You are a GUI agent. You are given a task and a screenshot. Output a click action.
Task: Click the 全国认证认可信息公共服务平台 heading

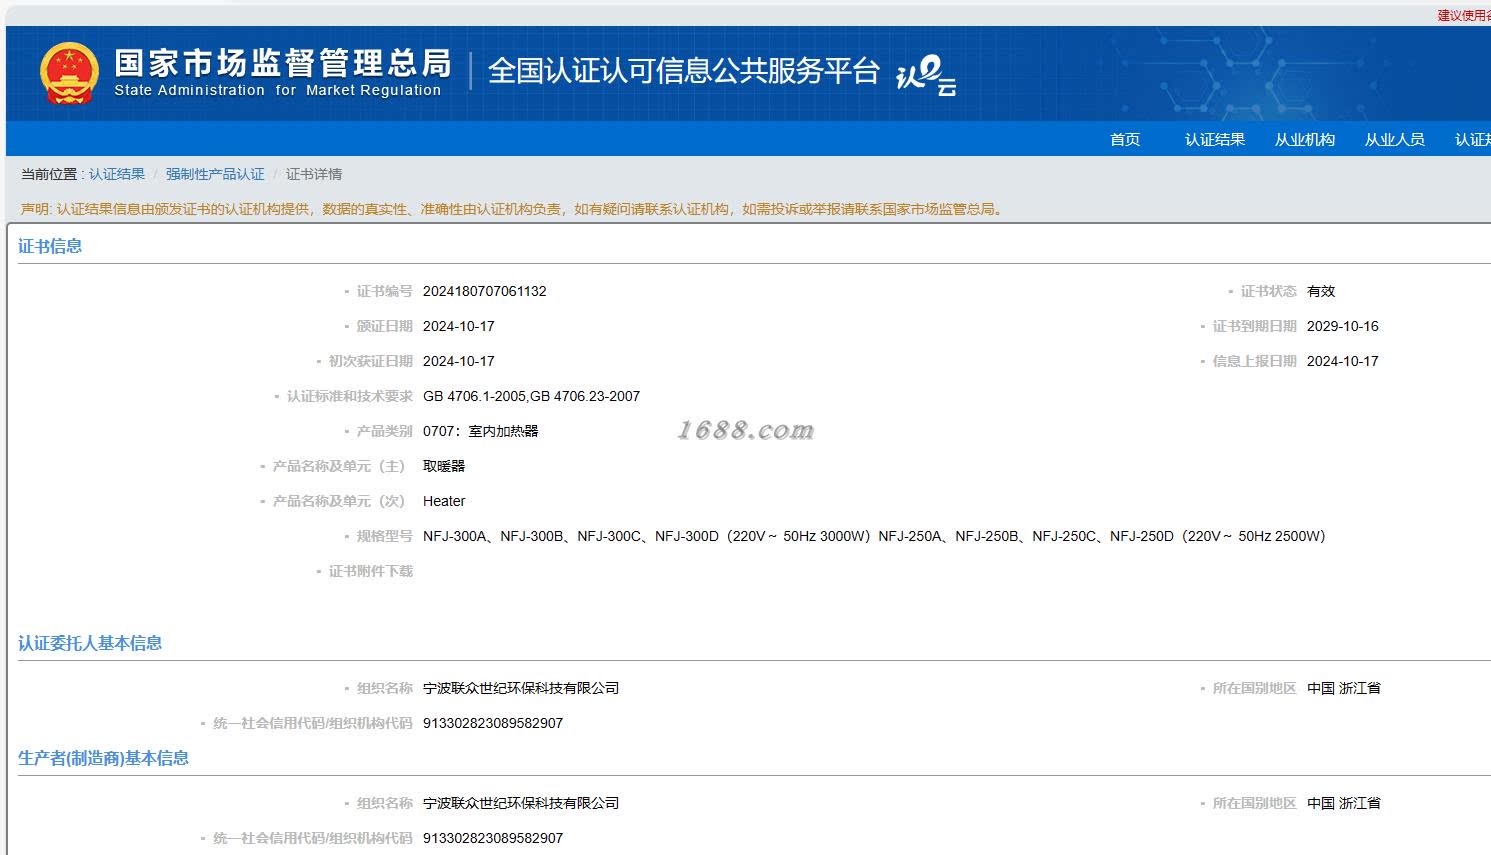(684, 71)
